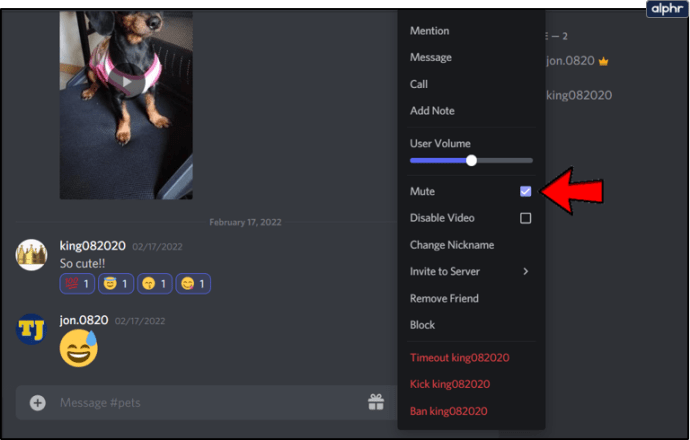The image size is (690, 440).
Task: Click the sweating laugh emoji message
Action: pos(79,348)
